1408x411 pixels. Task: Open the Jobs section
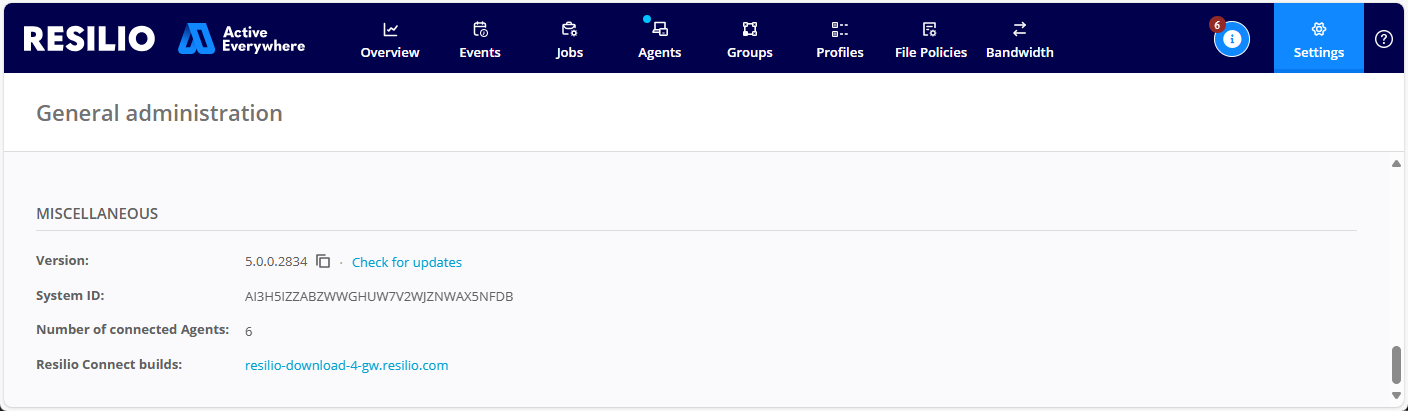tap(569, 40)
